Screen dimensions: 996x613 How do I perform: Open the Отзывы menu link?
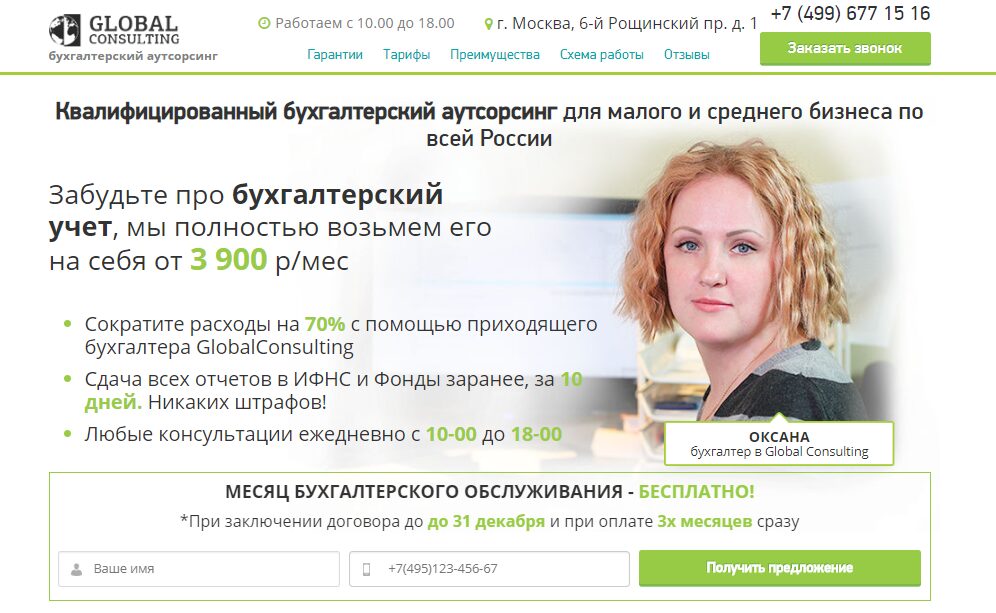pyautogui.click(x=687, y=55)
